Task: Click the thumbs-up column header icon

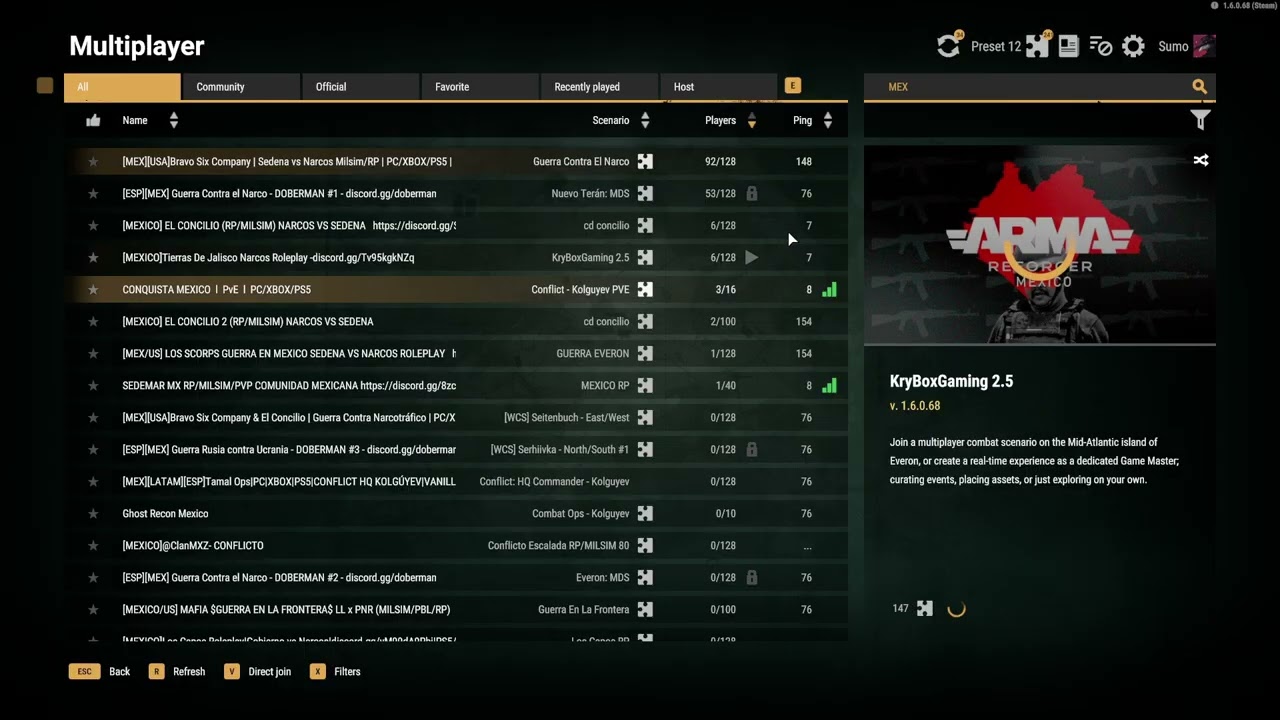Action: coord(93,120)
